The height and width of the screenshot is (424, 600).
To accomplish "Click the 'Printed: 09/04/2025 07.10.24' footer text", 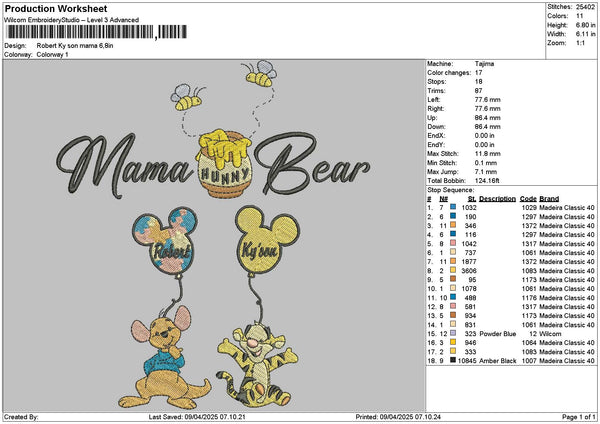I will click(x=398, y=417).
